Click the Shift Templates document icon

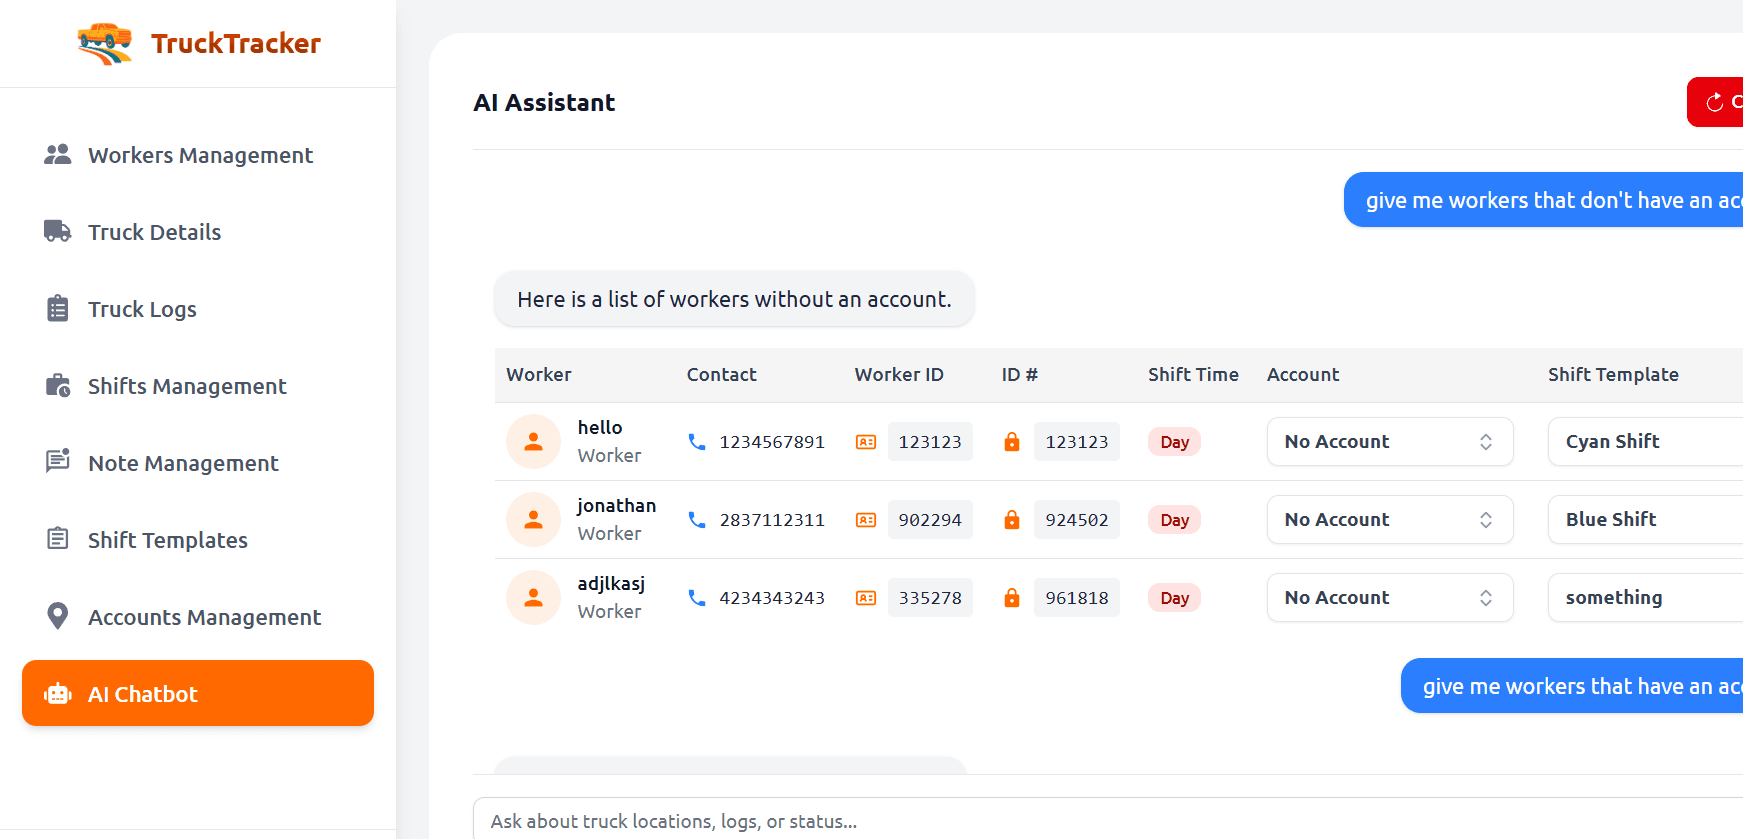(57, 539)
